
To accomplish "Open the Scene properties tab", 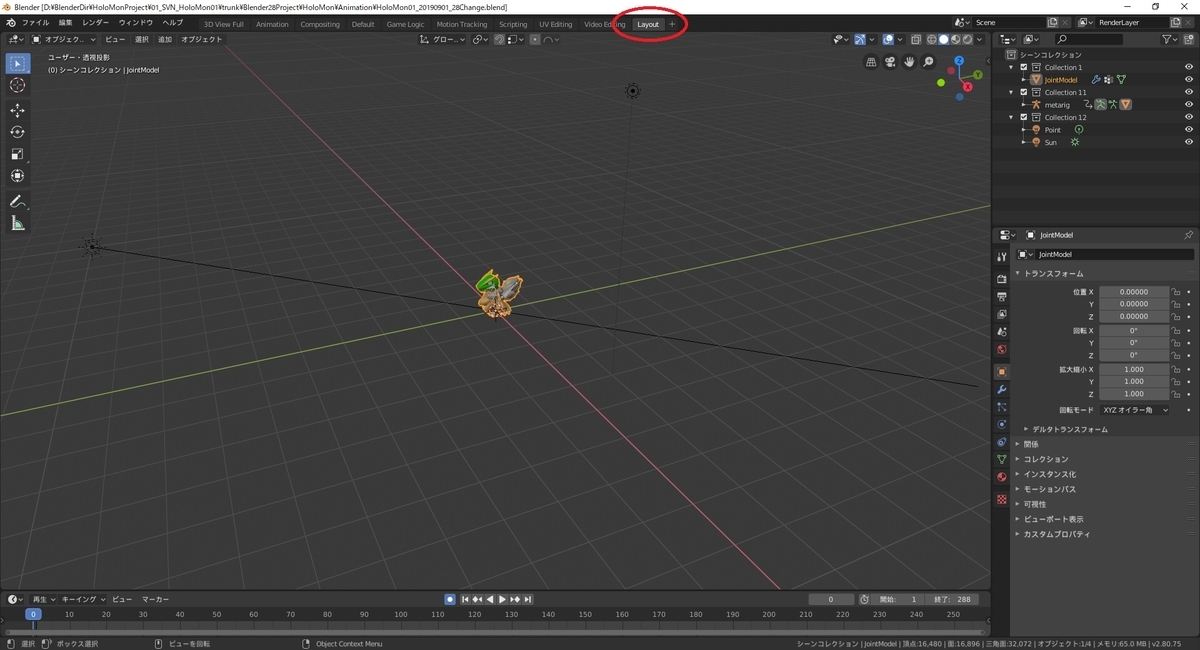I will tap(1002, 332).
